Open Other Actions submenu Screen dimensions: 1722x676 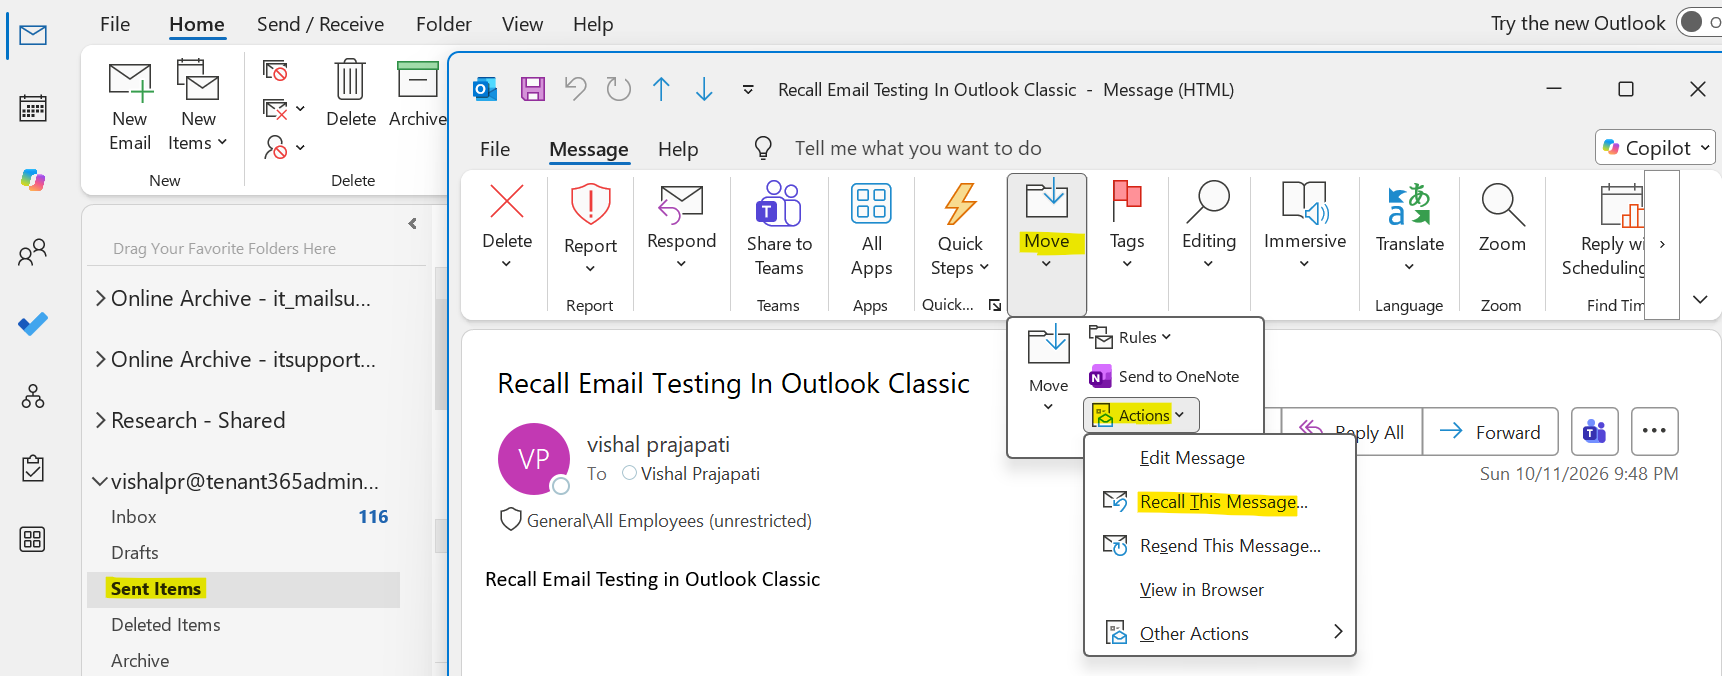[1220, 633]
